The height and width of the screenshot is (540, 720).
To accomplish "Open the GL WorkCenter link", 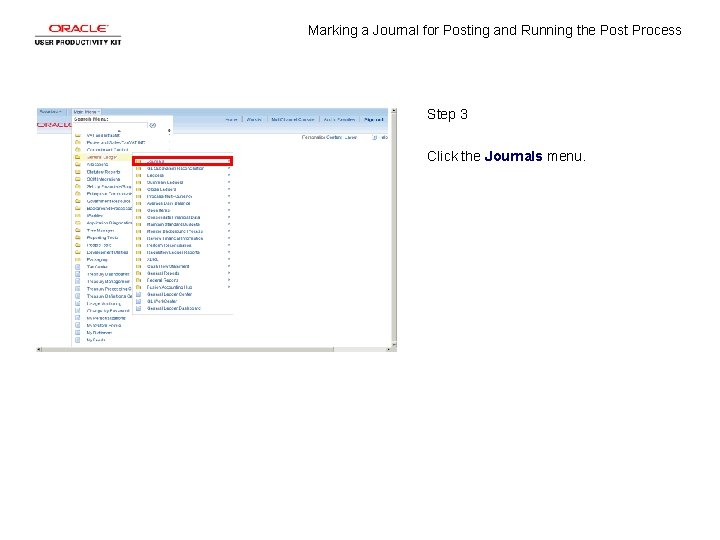I will point(162,301).
